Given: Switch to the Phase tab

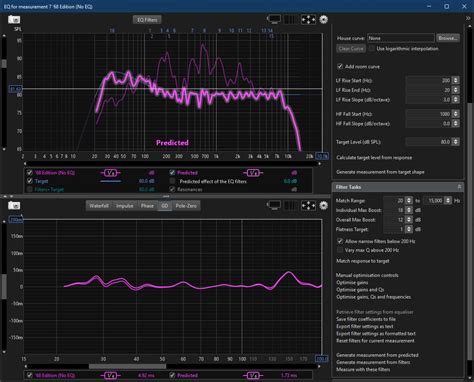Looking at the screenshot, I should click(x=147, y=206).
